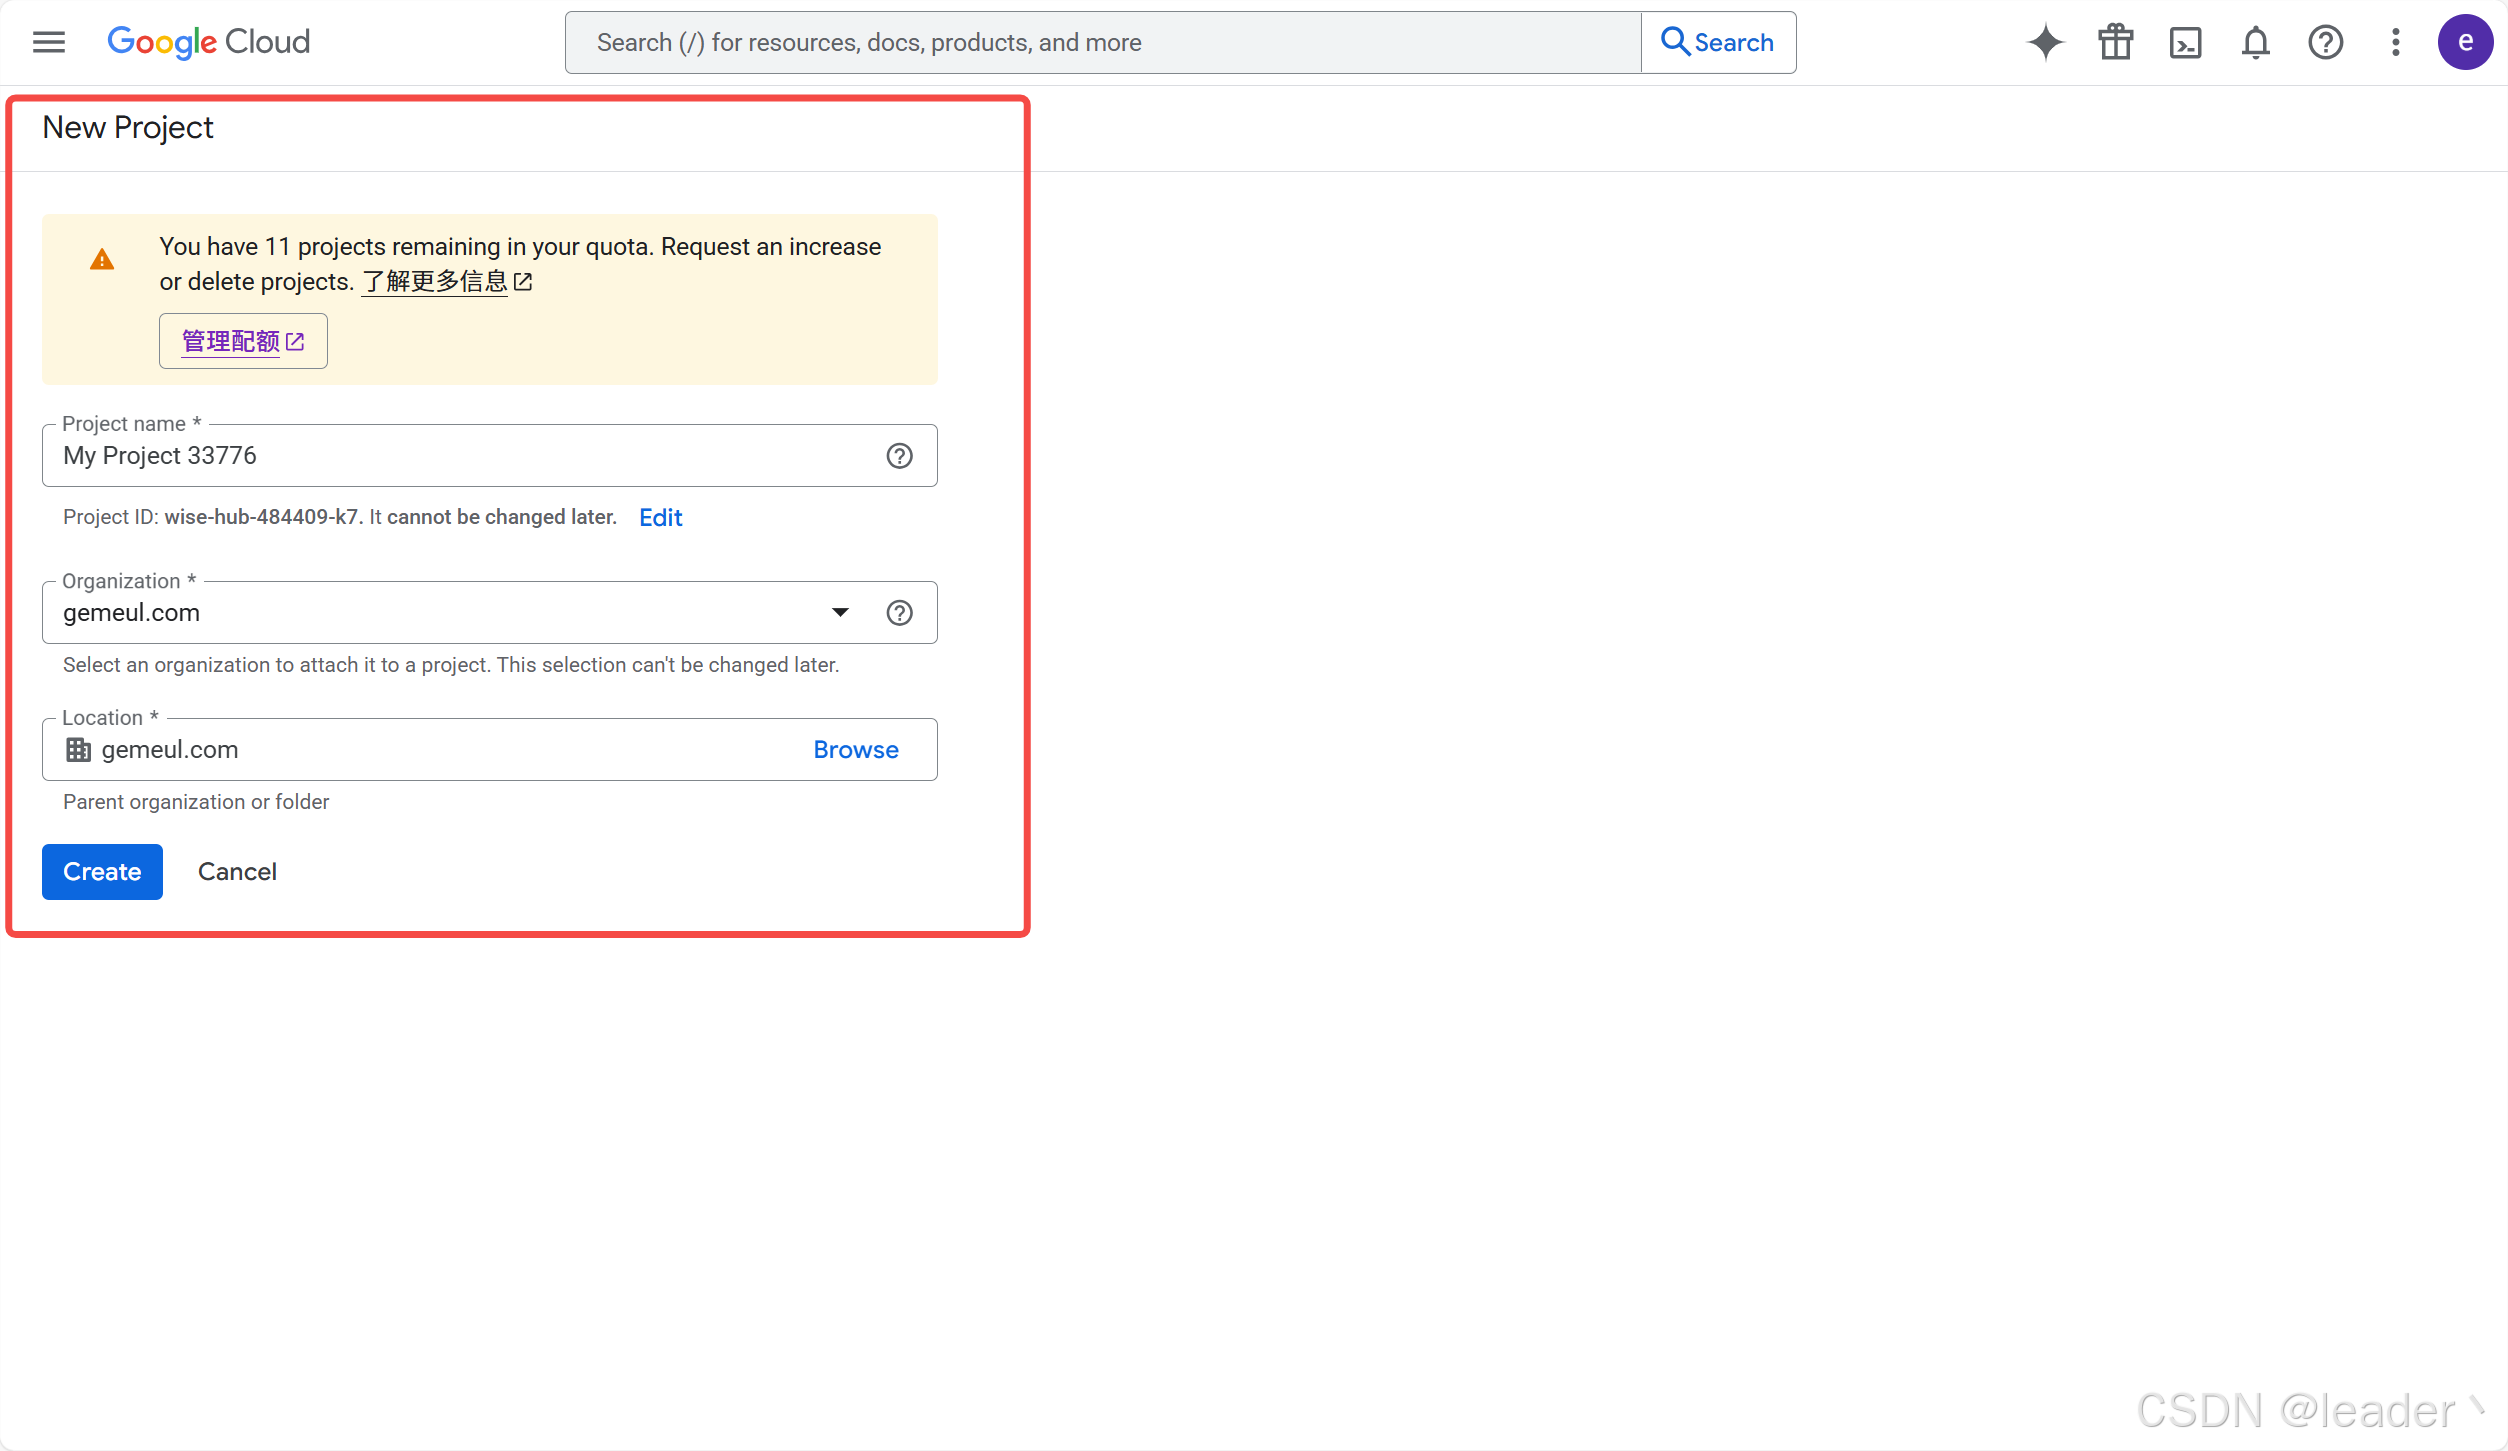Click the Organization field help icon
Screen dimensions: 2508x1451
coord(899,613)
